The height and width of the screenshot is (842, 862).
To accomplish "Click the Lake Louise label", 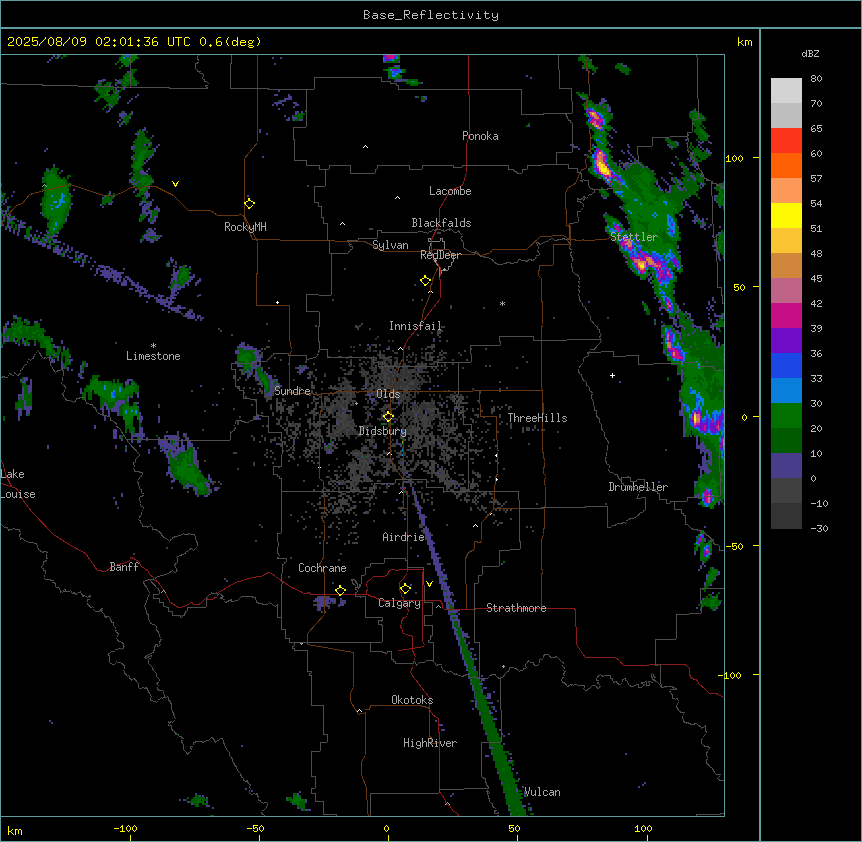I will pyautogui.click(x=18, y=484).
